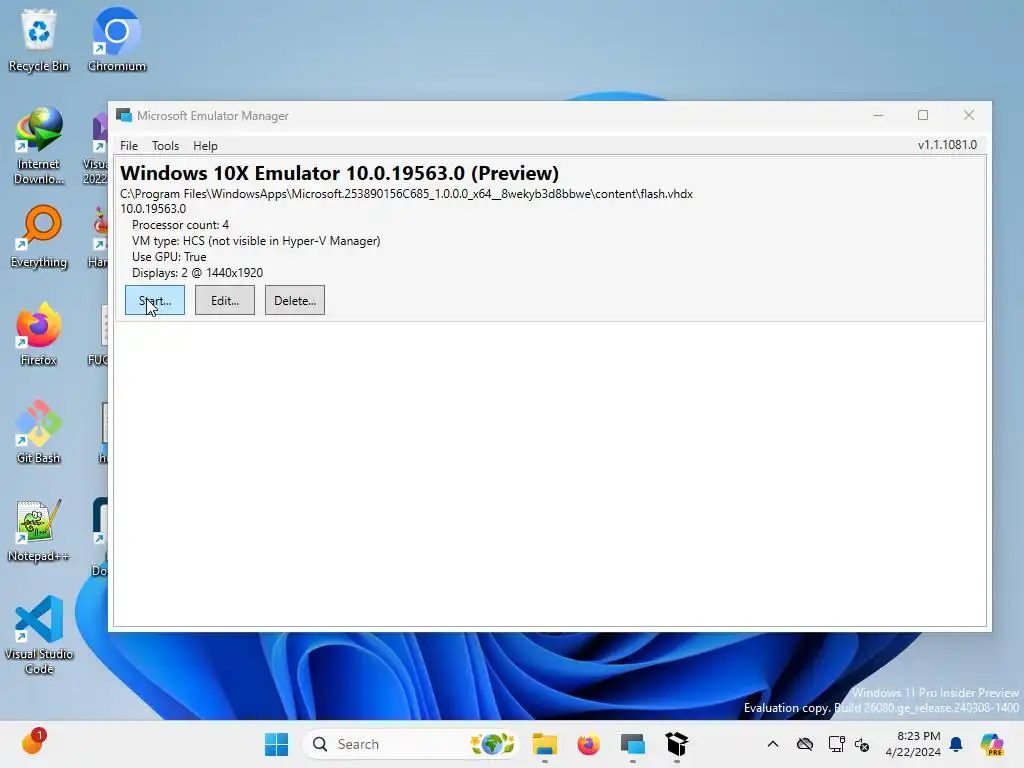Open the notification bell icon
The width and height of the screenshot is (1024, 768).
coord(956,744)
